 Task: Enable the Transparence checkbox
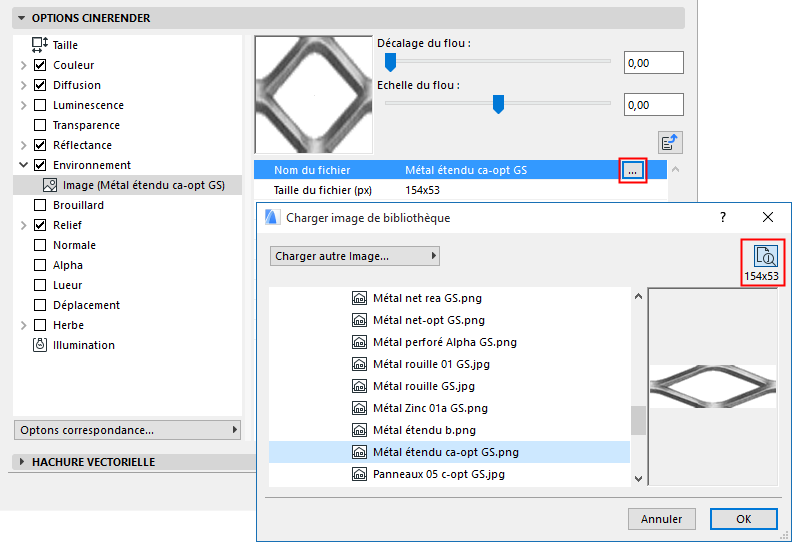point(40,125)
